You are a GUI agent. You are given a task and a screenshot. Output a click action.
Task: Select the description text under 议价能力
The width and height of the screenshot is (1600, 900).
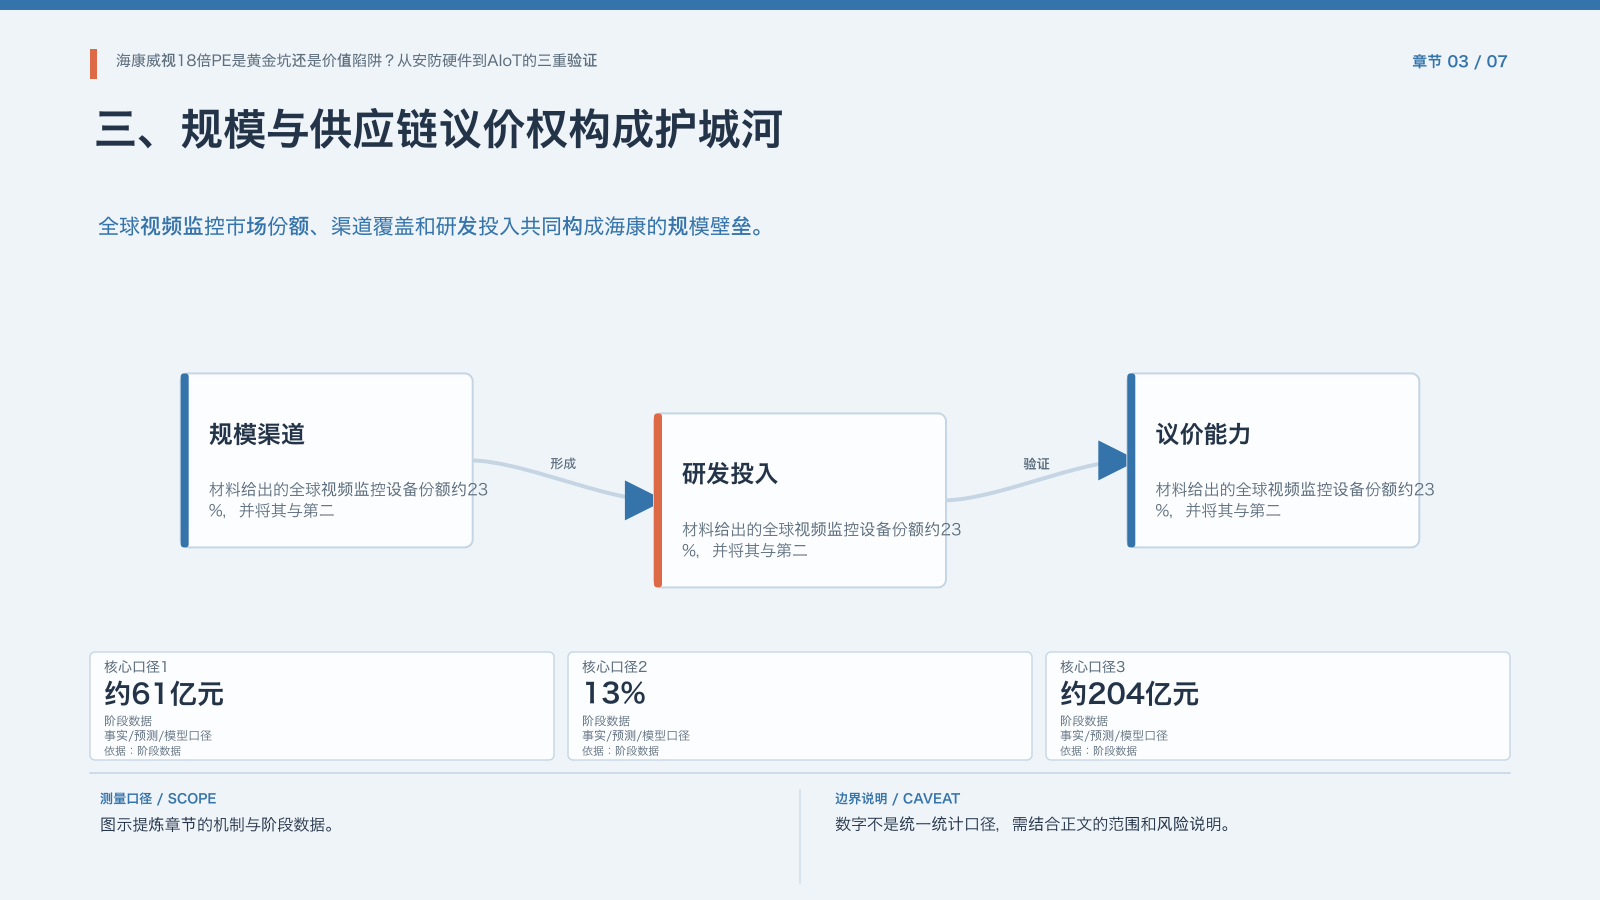pos(1295,500)
